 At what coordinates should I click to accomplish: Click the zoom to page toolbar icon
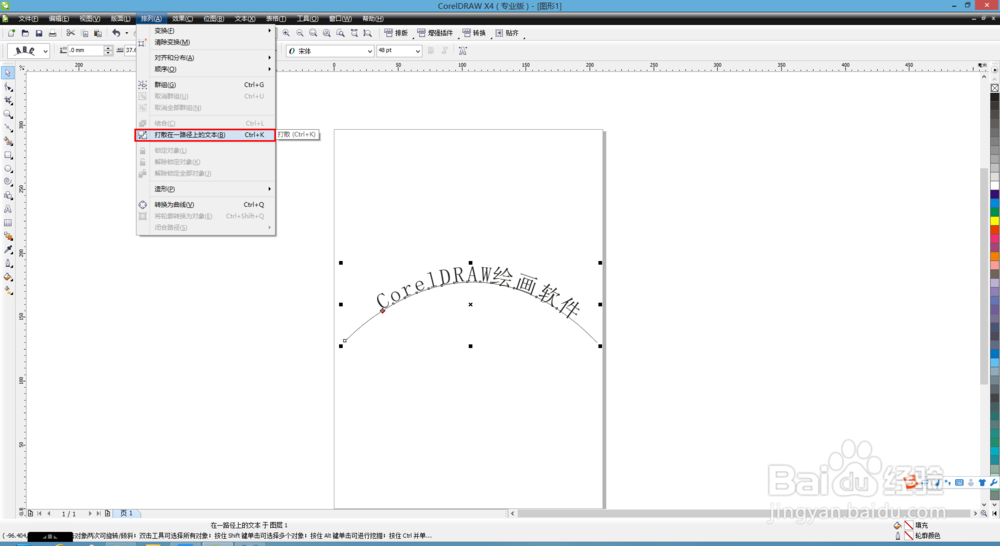[x=354, y=33]
